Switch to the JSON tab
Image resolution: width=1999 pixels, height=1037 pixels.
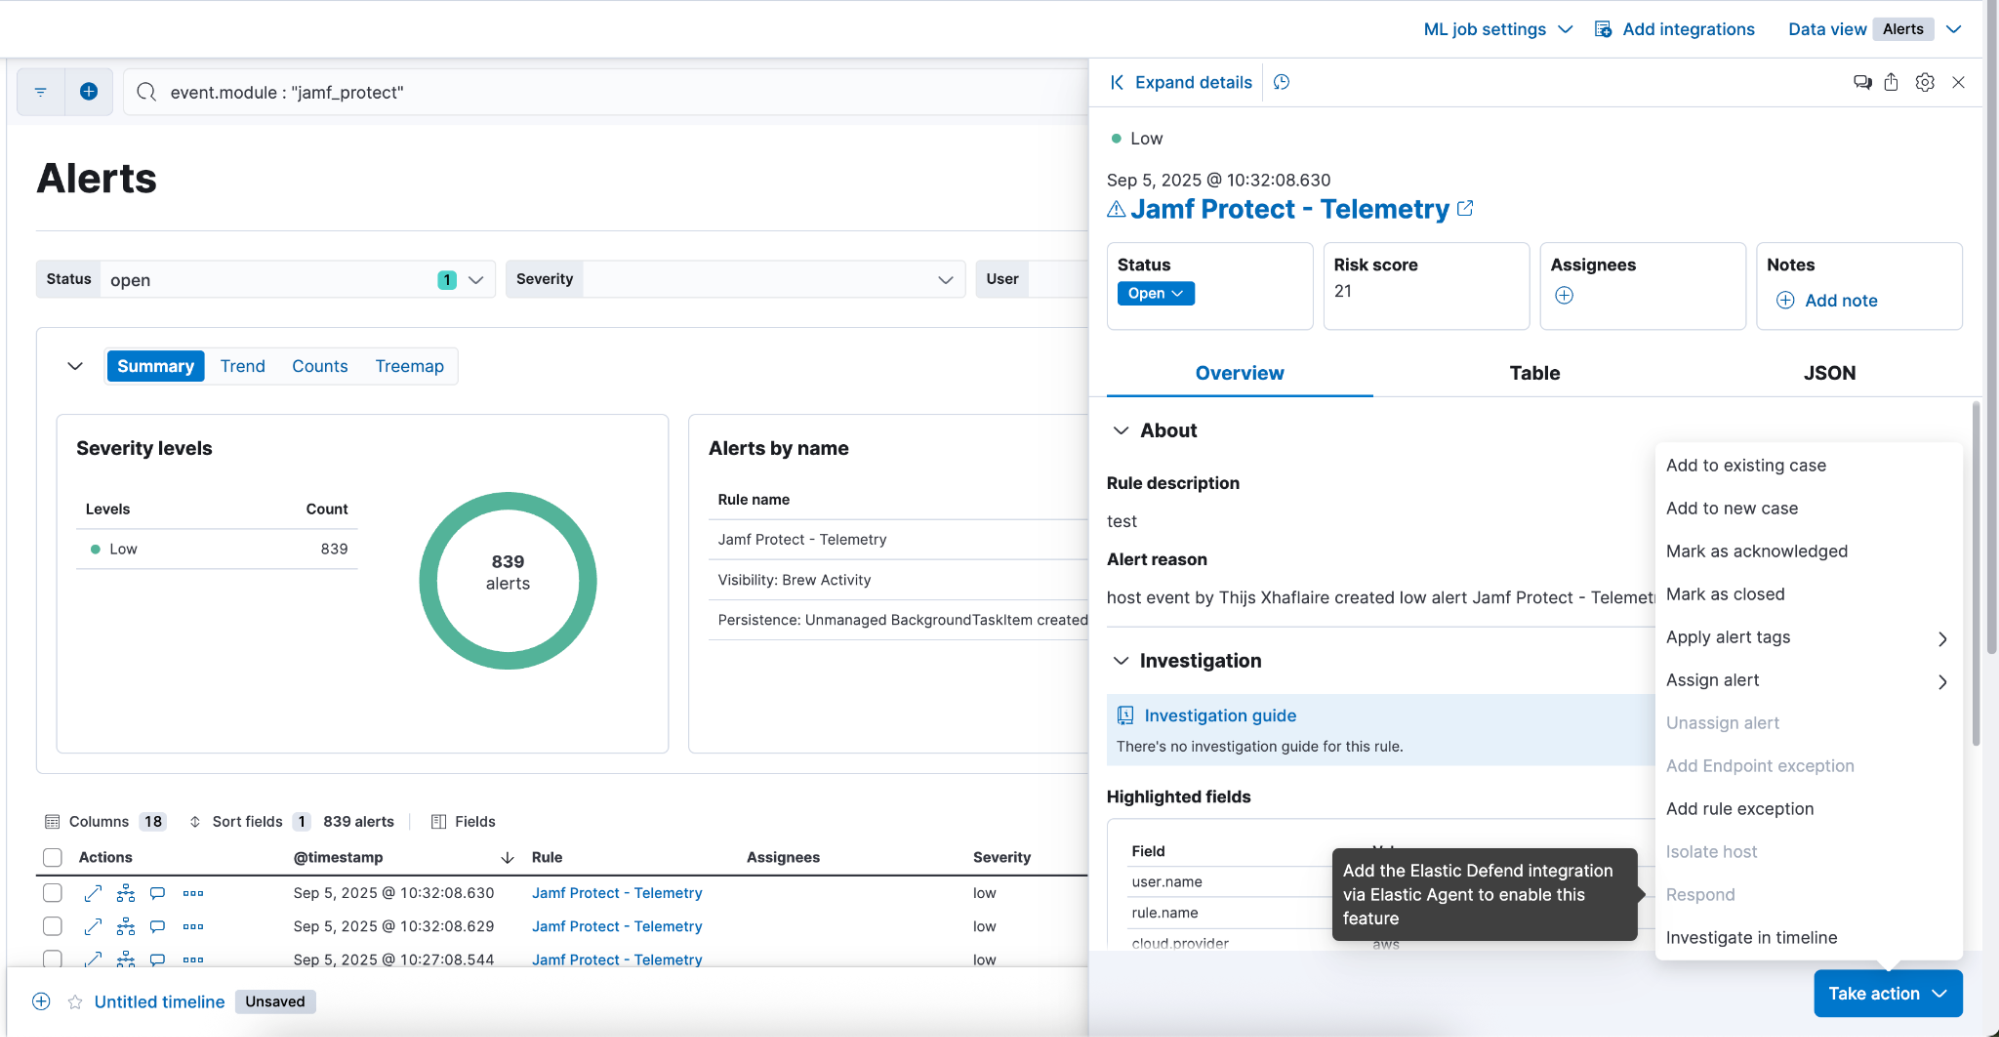pos(1829,373)
